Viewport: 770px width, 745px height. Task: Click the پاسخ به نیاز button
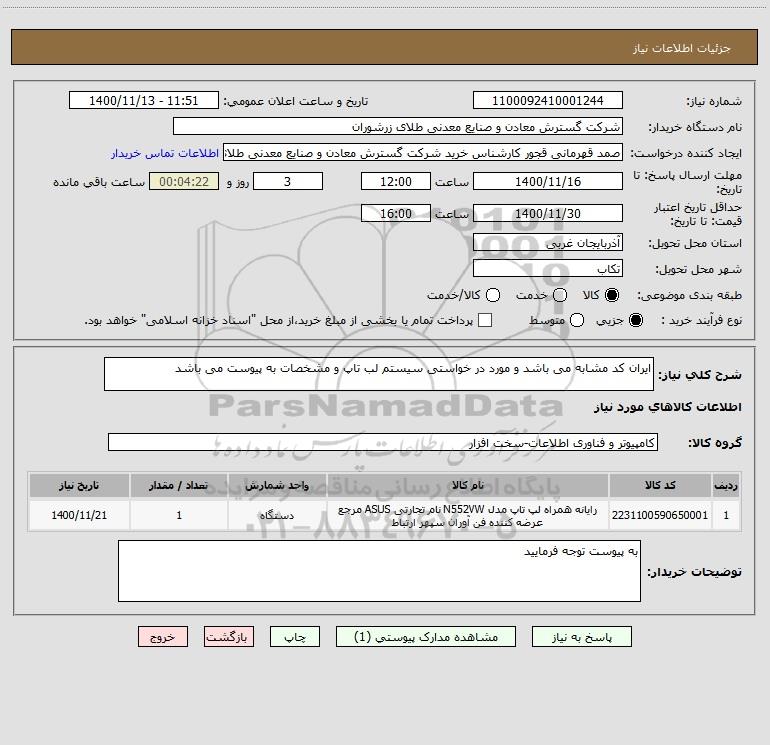[581, 636]
